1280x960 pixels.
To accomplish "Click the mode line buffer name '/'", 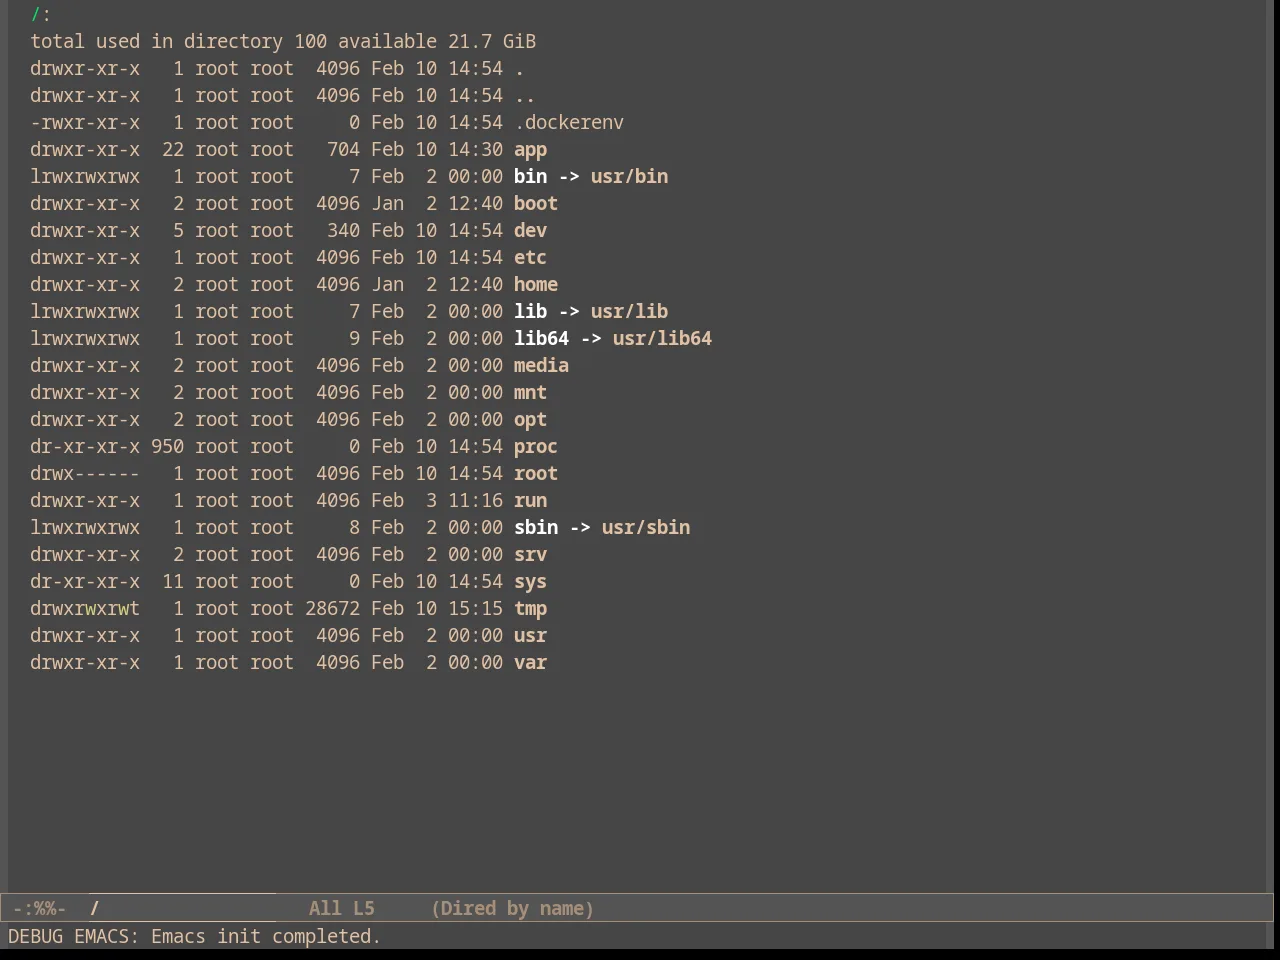I will pyautogui.click(x=95, y=909).
